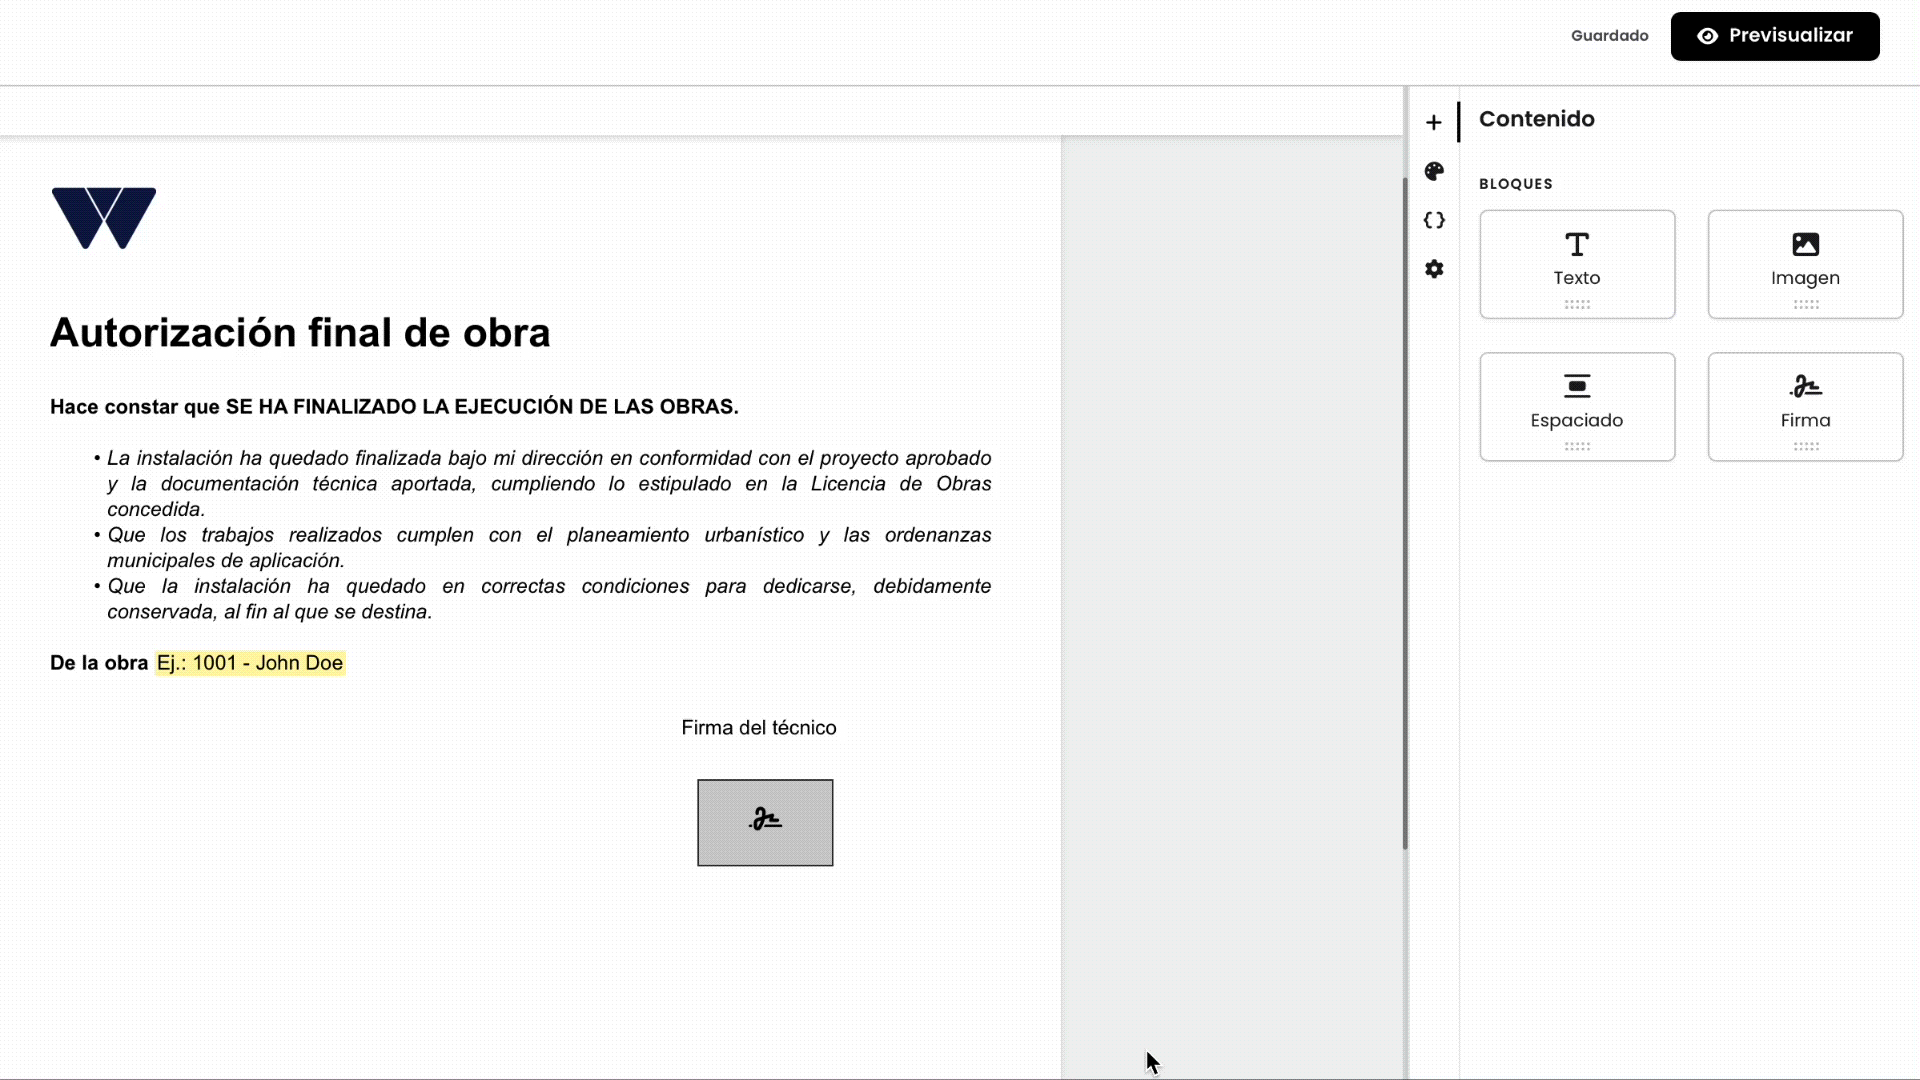Screen dimensions: 1920x1080
Task: Click the Guardado status label
Action: (1609, 36)
